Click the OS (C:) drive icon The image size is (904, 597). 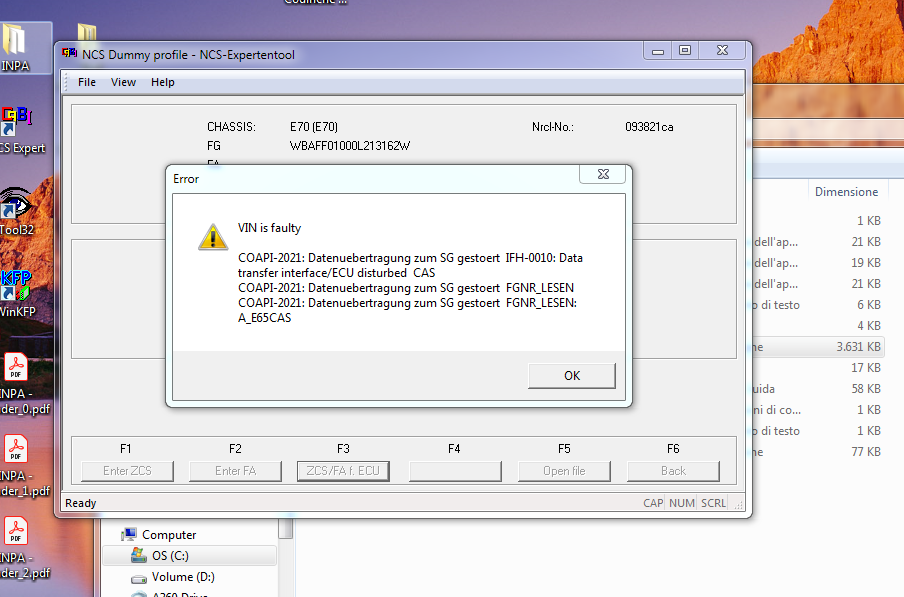click(139, 556)
